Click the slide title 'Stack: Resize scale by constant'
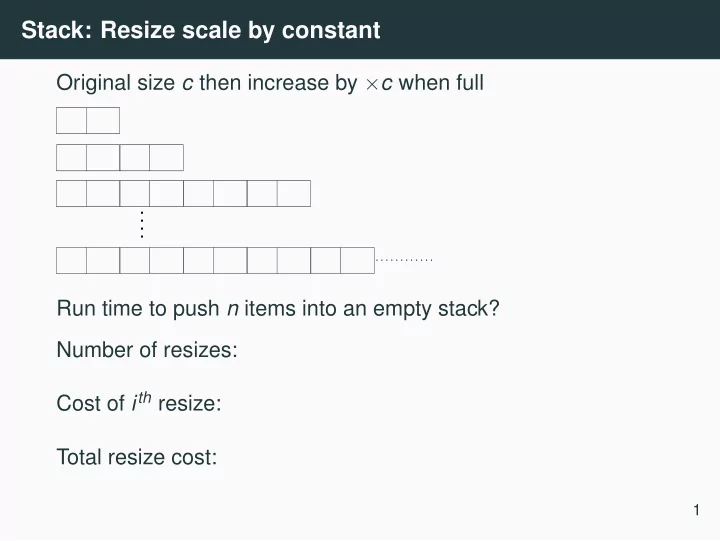720x541 pixels. [x=201, y=30]
